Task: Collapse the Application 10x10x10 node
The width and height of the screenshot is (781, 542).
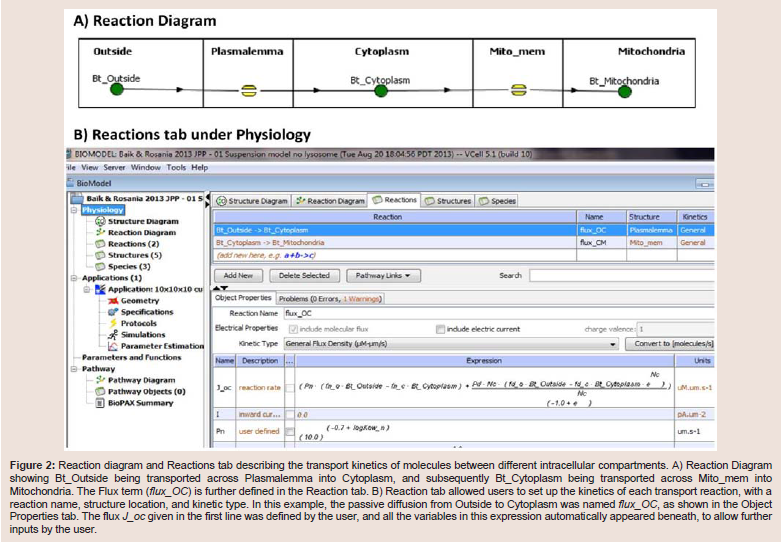Action: [87, 289]
